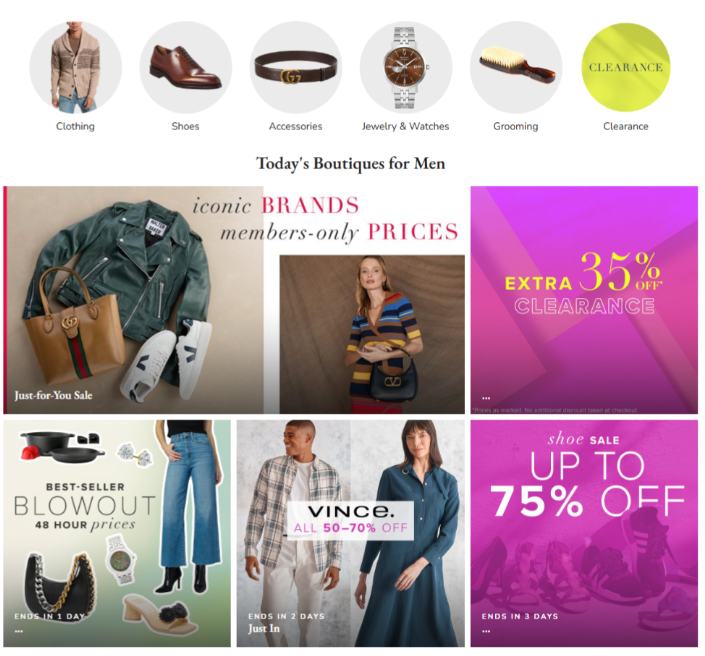Click the yellow Clearance circle
This screenshot has width=705, height=656.
pyautogui.click(x=626, y=67)
